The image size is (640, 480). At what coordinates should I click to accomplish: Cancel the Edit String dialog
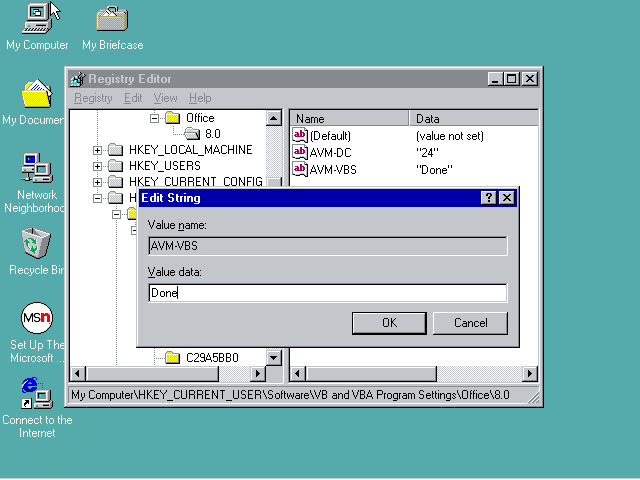point(470,323)
